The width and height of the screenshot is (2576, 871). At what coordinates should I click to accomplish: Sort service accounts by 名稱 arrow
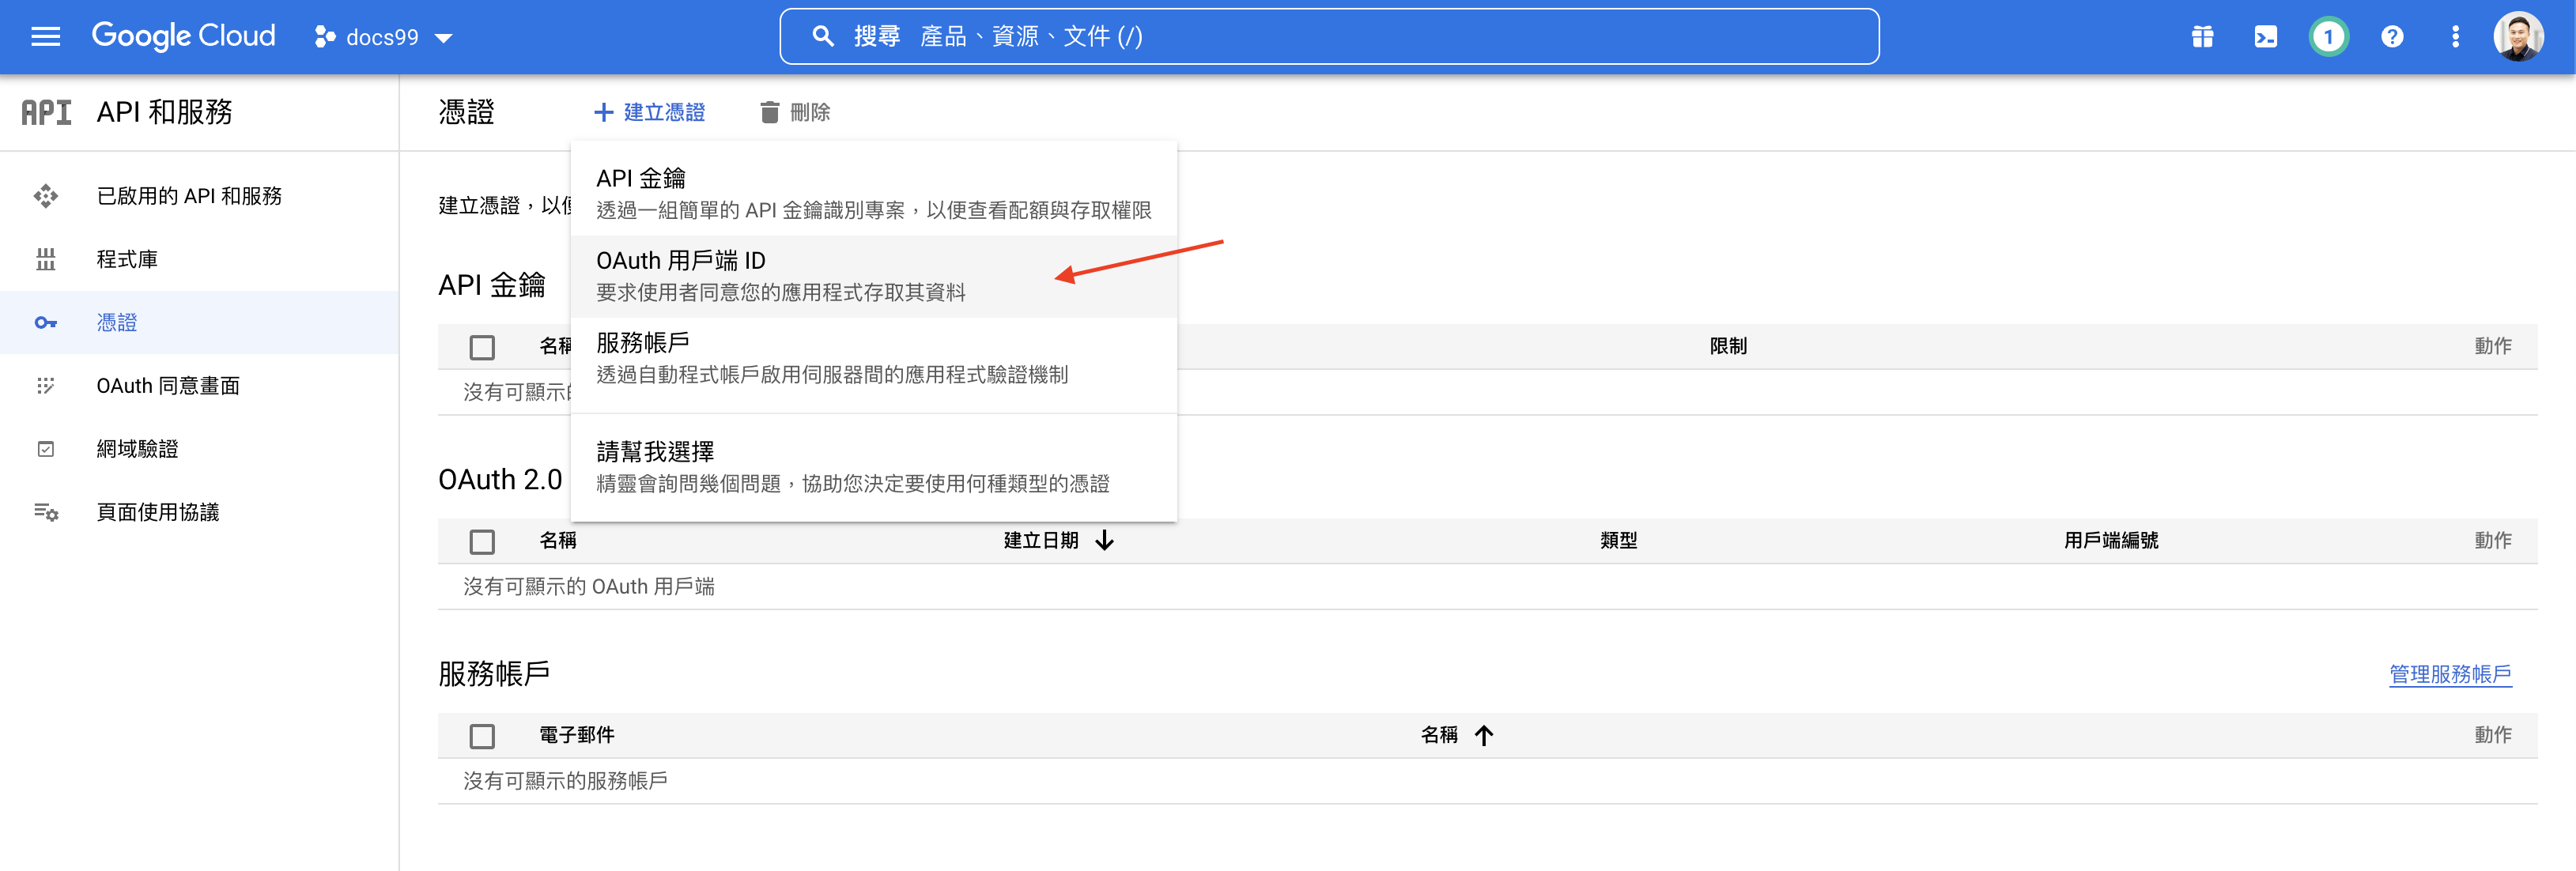[x=1484, y=736]
